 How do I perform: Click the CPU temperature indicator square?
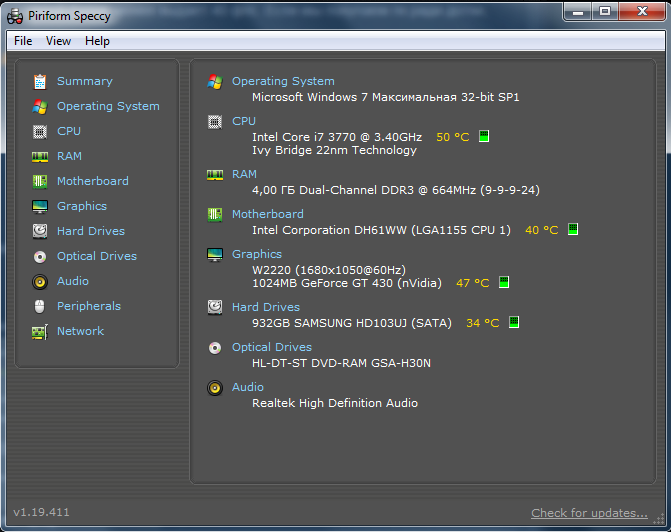[484, 137]
